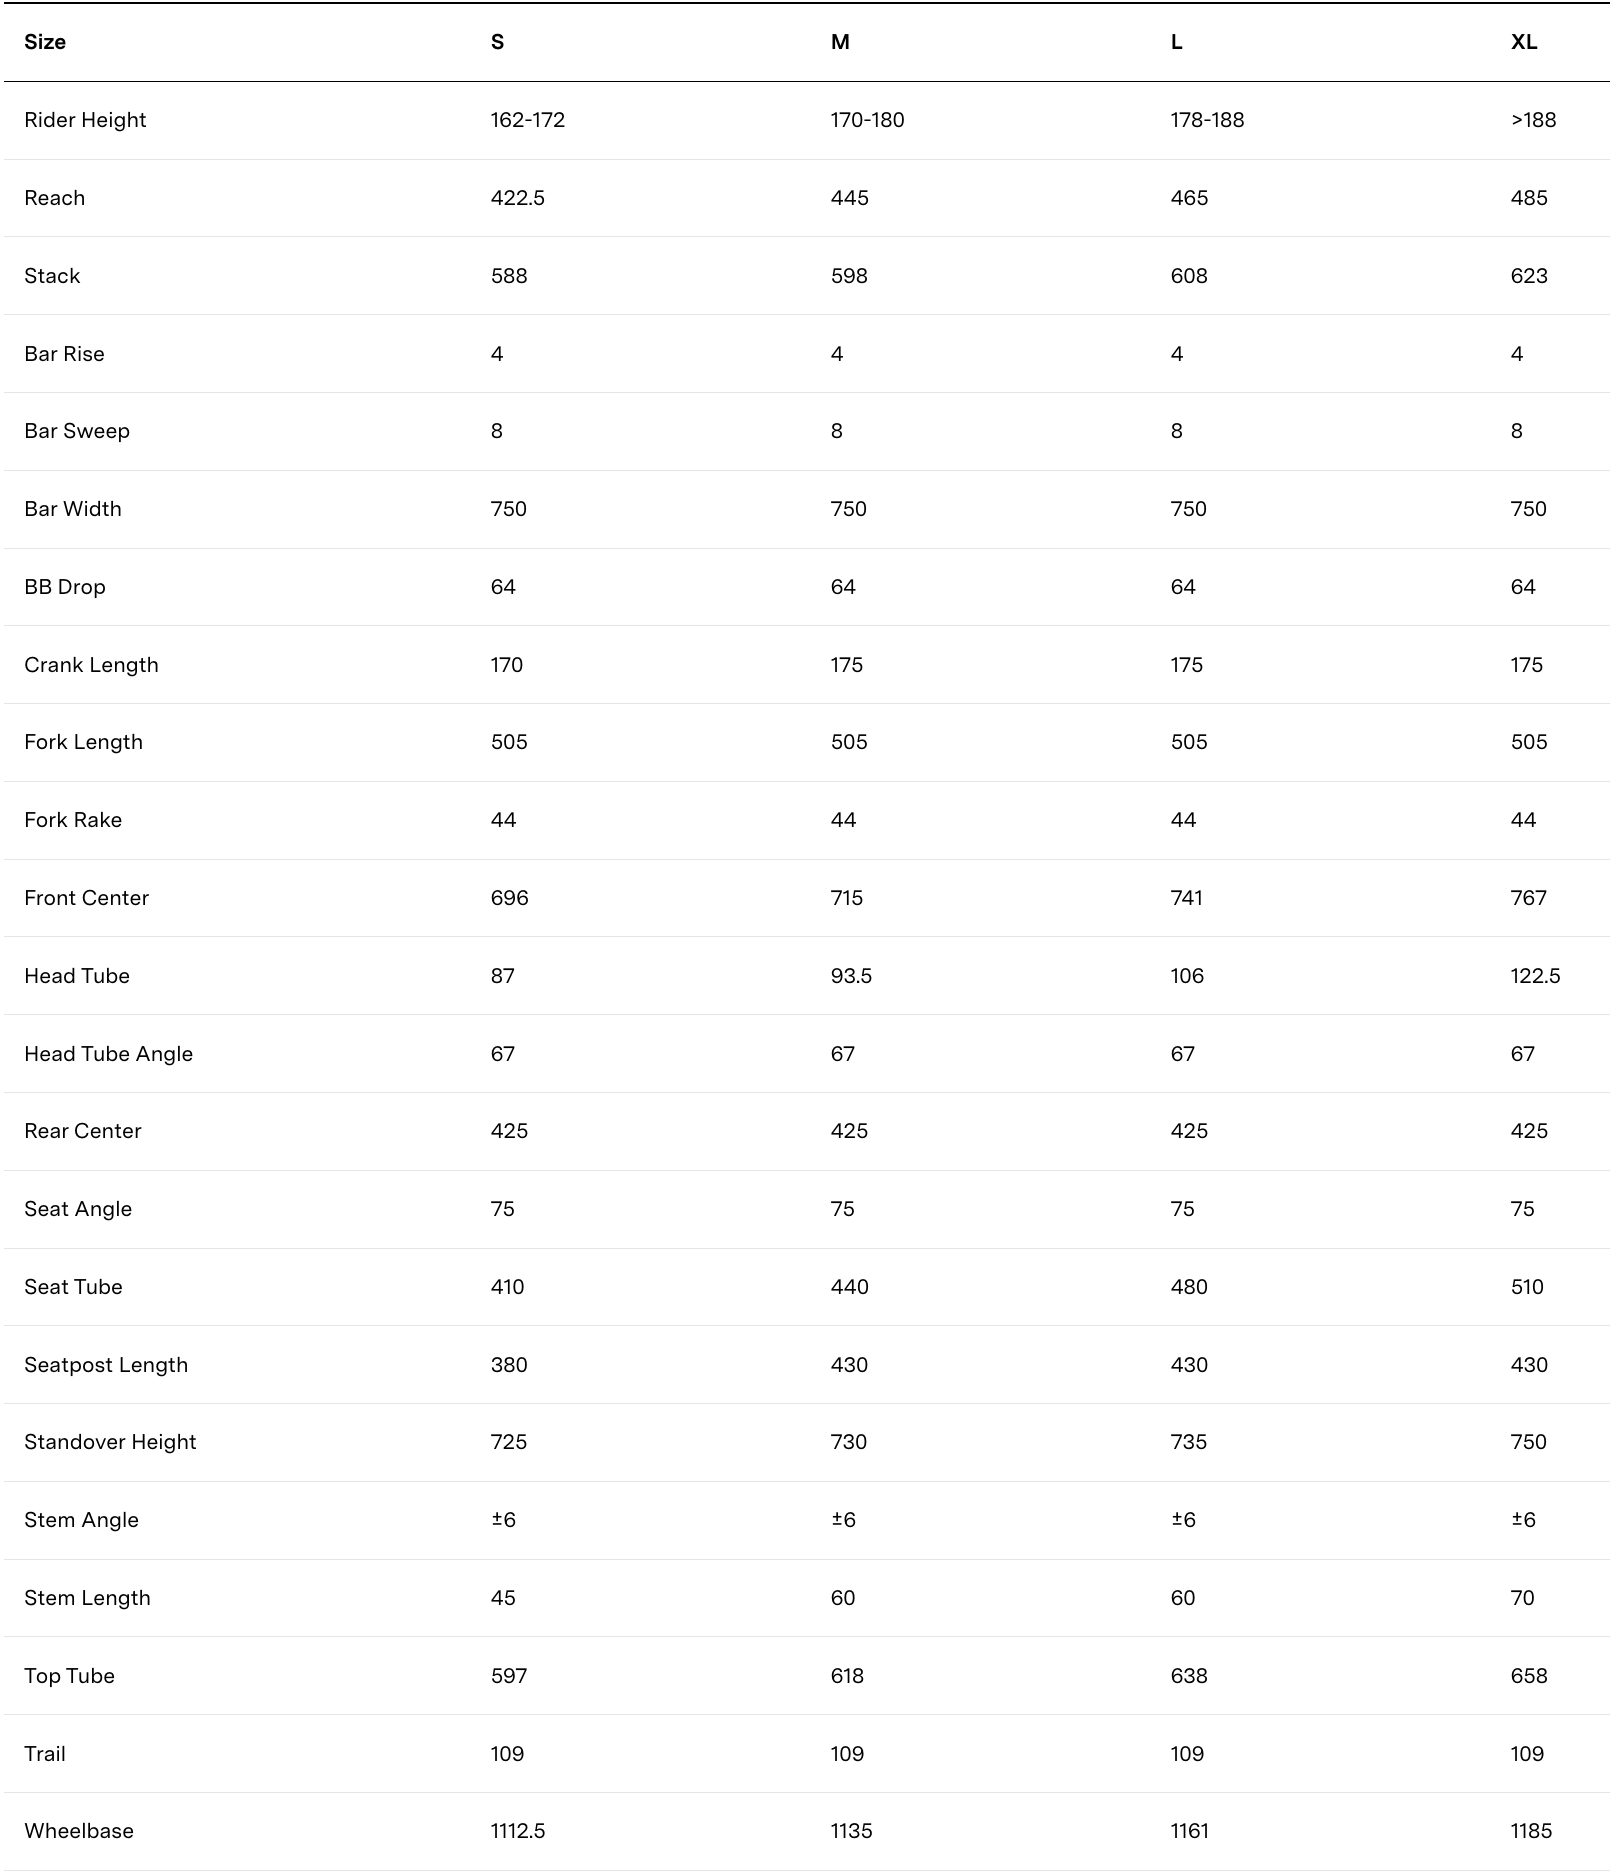Click the Seatpost Length value 380
The width and height of the screenshot is (1610, 1874).
click(508, 1365)
